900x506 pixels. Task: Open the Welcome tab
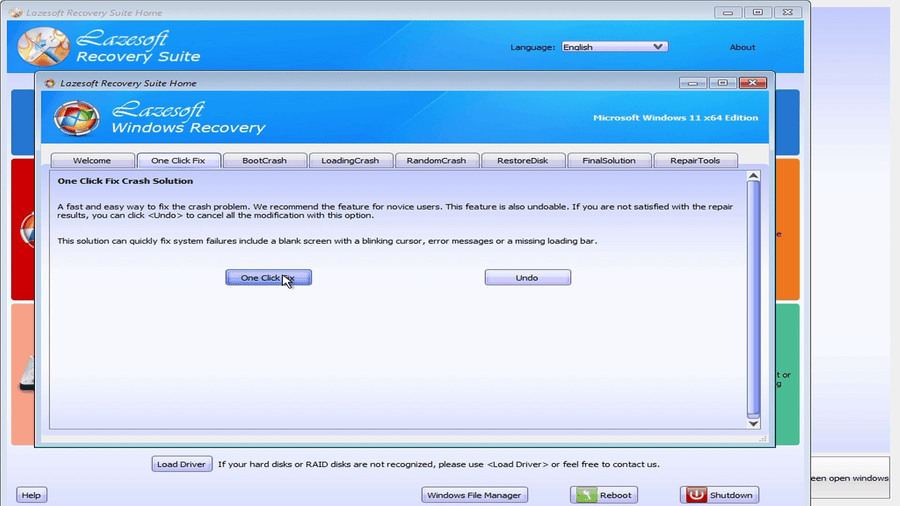pyautogui.click(x=92, y=161)
